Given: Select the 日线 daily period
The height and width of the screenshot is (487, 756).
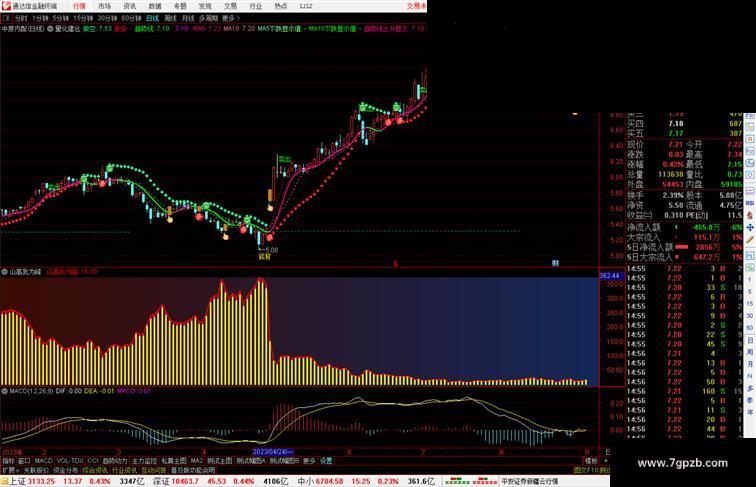Looking at the screenshot, I should coord(152,18).
